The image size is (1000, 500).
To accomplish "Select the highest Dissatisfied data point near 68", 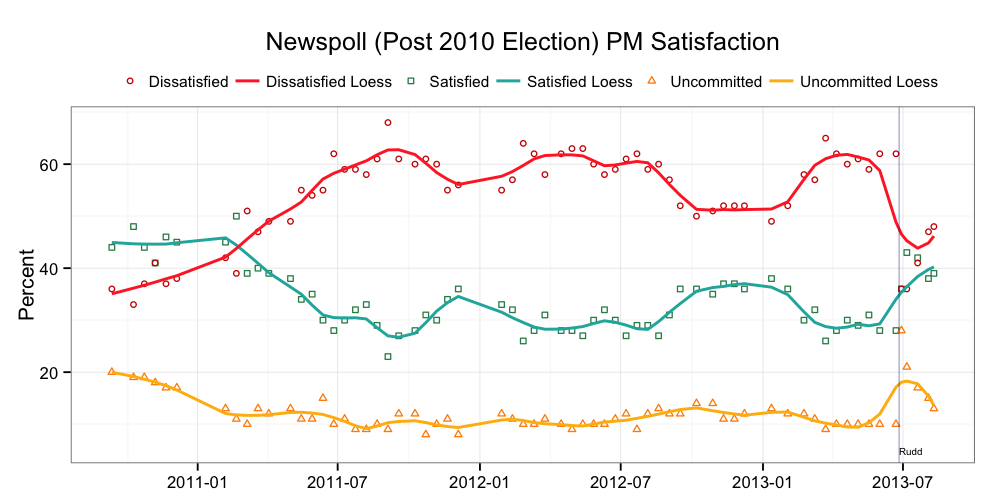I will 388,123.
